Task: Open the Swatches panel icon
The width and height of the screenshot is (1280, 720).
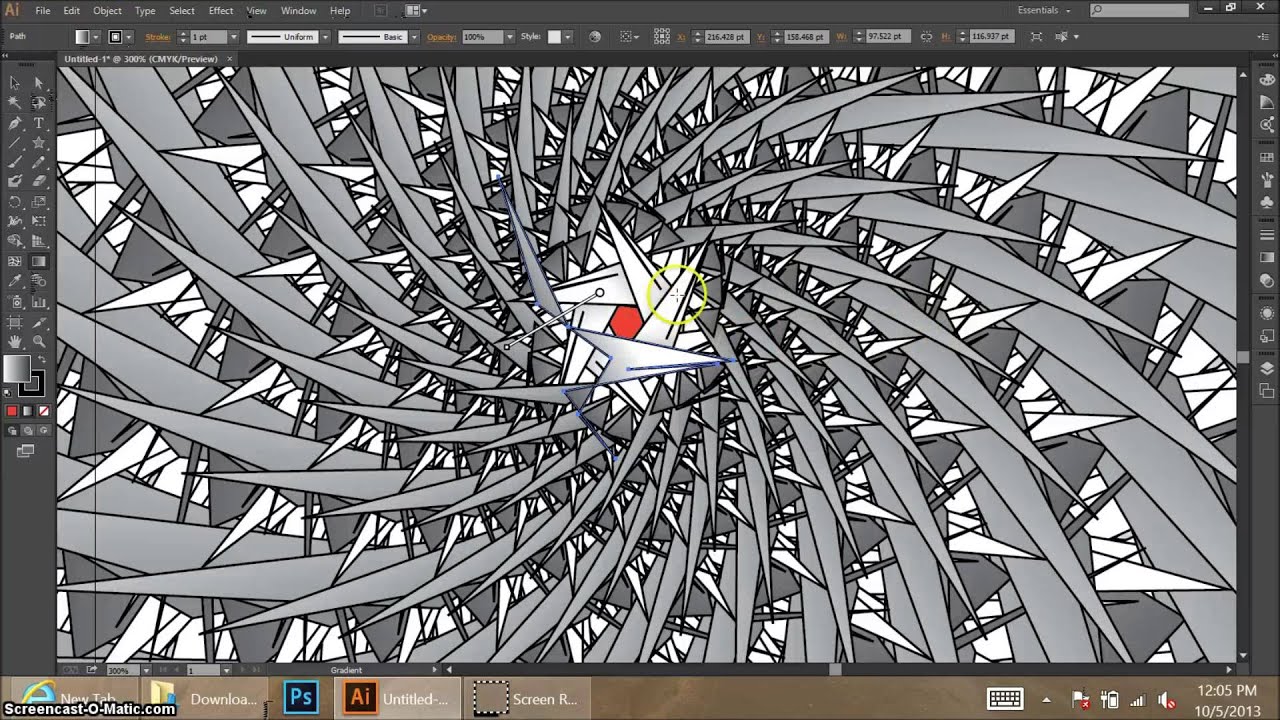Action: pos(1266,157)
